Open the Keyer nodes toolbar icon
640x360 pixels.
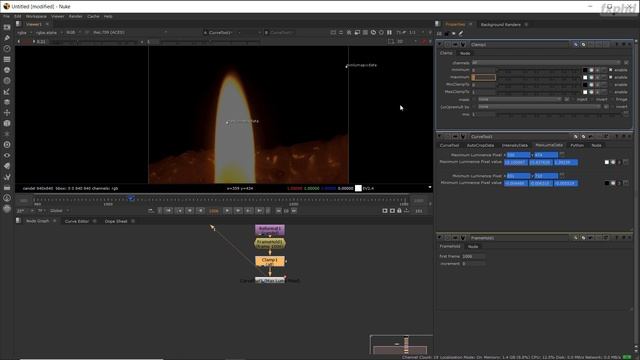[x=7, y=91]
